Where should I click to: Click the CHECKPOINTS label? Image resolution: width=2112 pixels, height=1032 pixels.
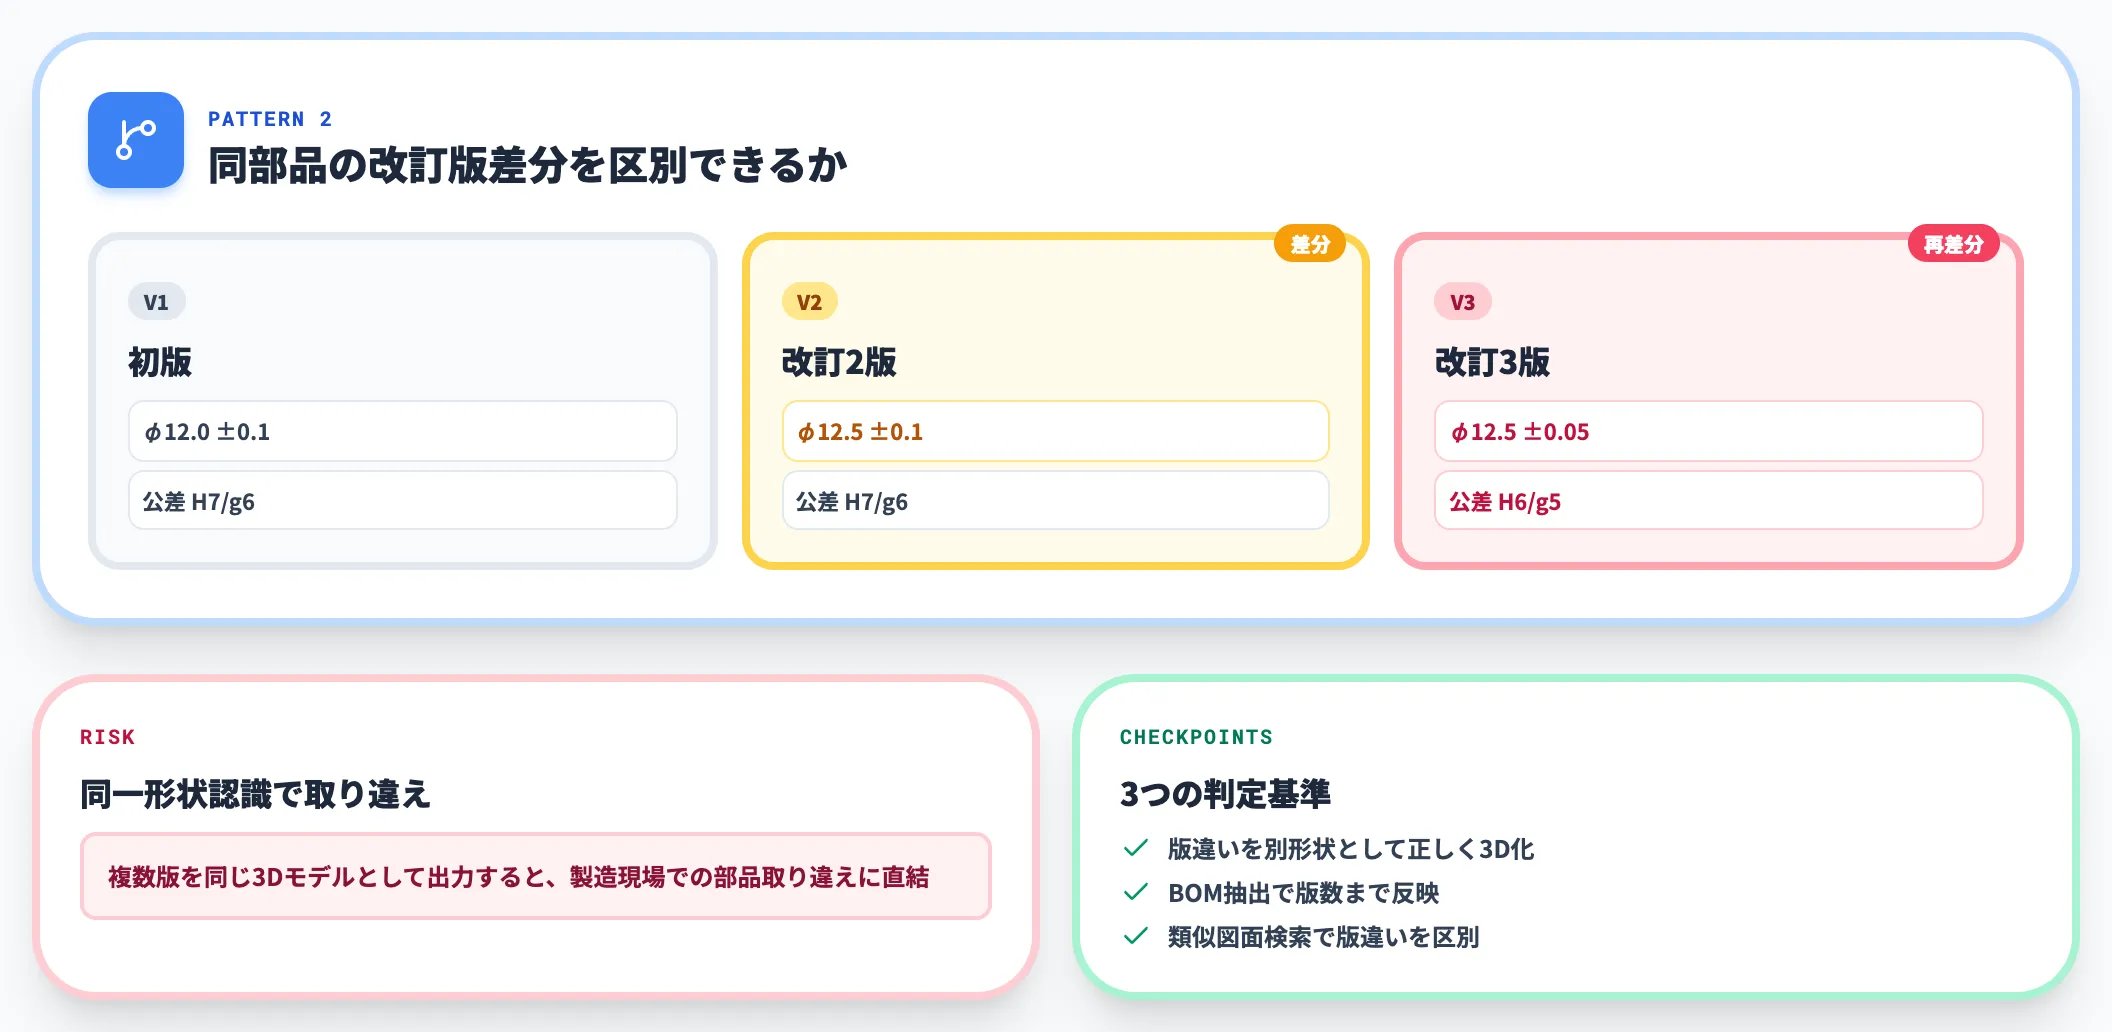point(1196,737)
